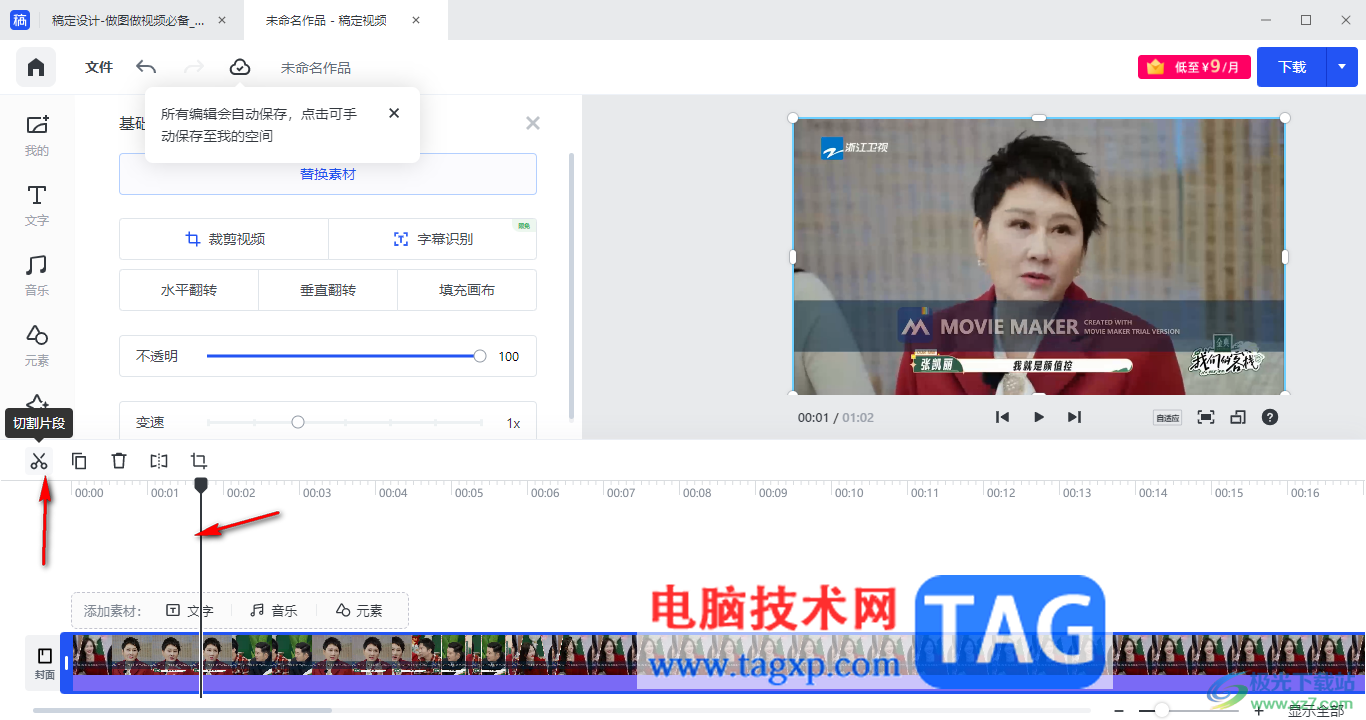Zoom out the timeline with minus

[1118, 711]
